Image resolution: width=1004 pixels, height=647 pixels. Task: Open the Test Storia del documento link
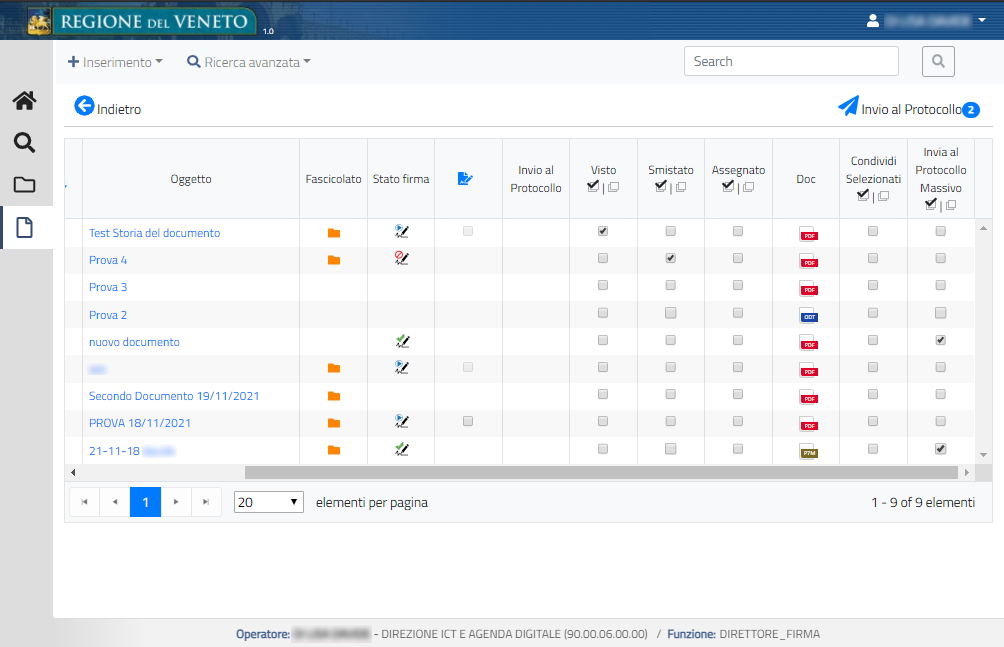pos(154,233)
